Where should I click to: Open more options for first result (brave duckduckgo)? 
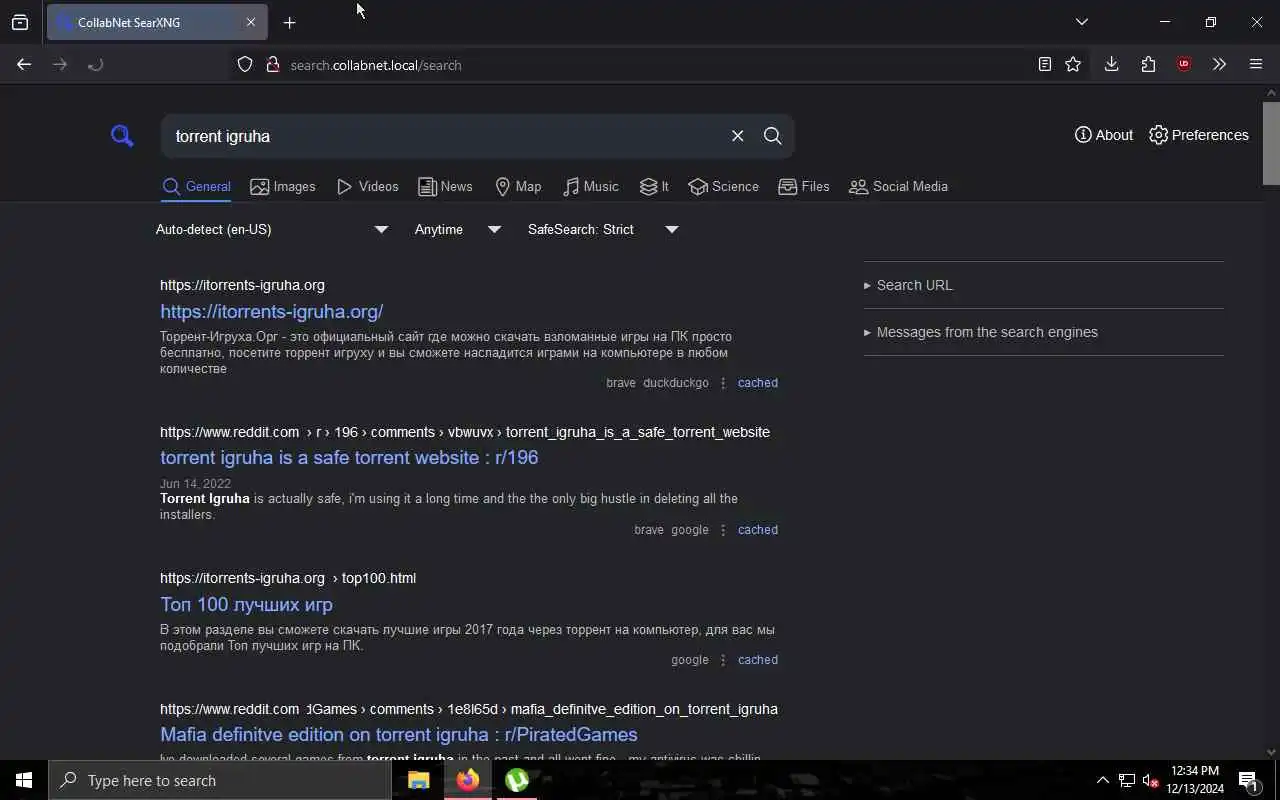tap(723, 383)
